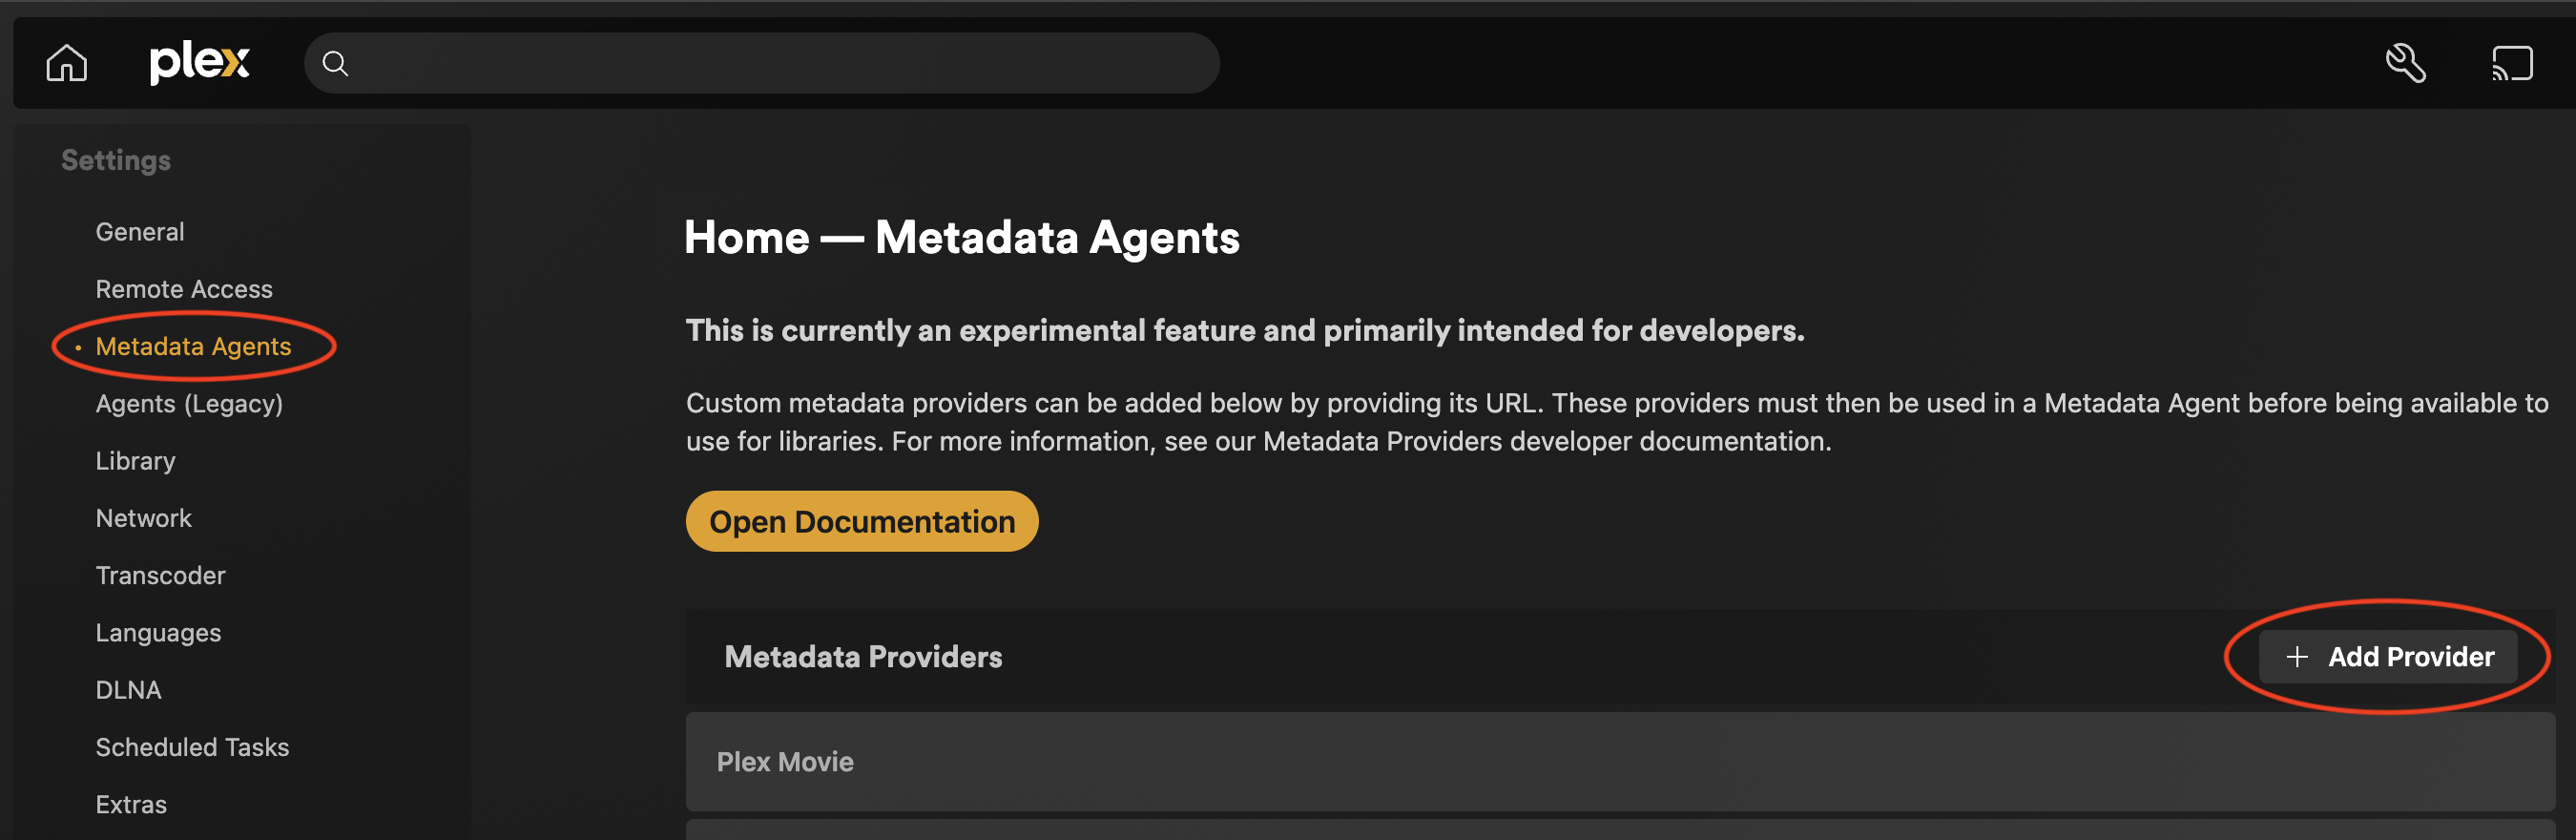
Task: Open settings wrench icon
Action: [x=2405, y=63]
